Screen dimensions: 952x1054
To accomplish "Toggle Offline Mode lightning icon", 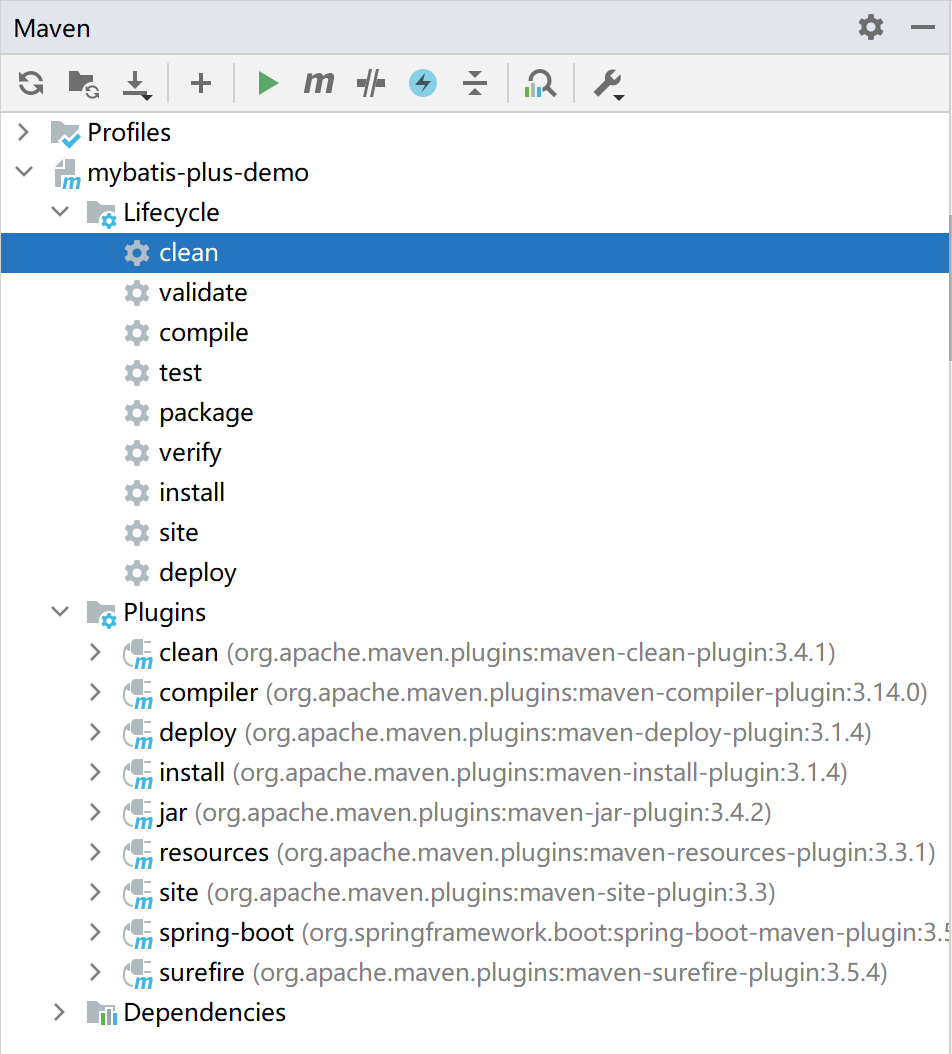I will [423, 83].
